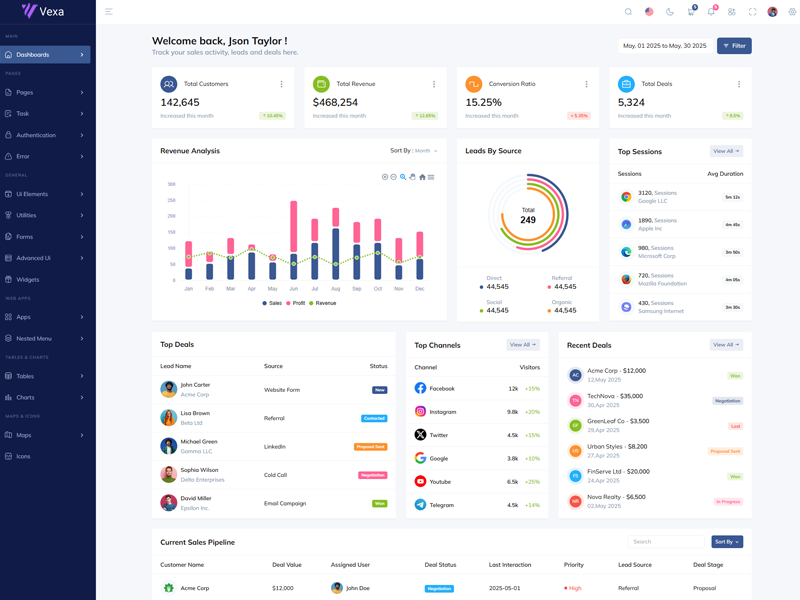The width and height of the screenshot is (800, 600).
Task: Click the chart zoom-in icon
Action: coord(385,177)
